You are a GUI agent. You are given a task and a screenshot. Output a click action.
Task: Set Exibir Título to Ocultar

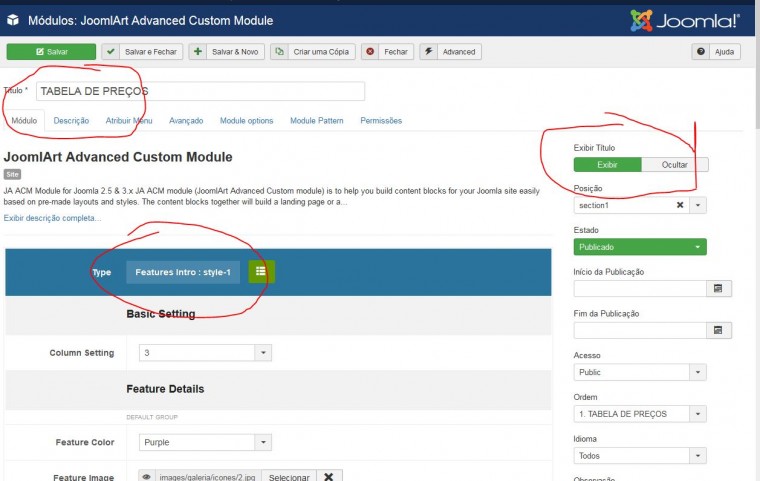point(675,165)
